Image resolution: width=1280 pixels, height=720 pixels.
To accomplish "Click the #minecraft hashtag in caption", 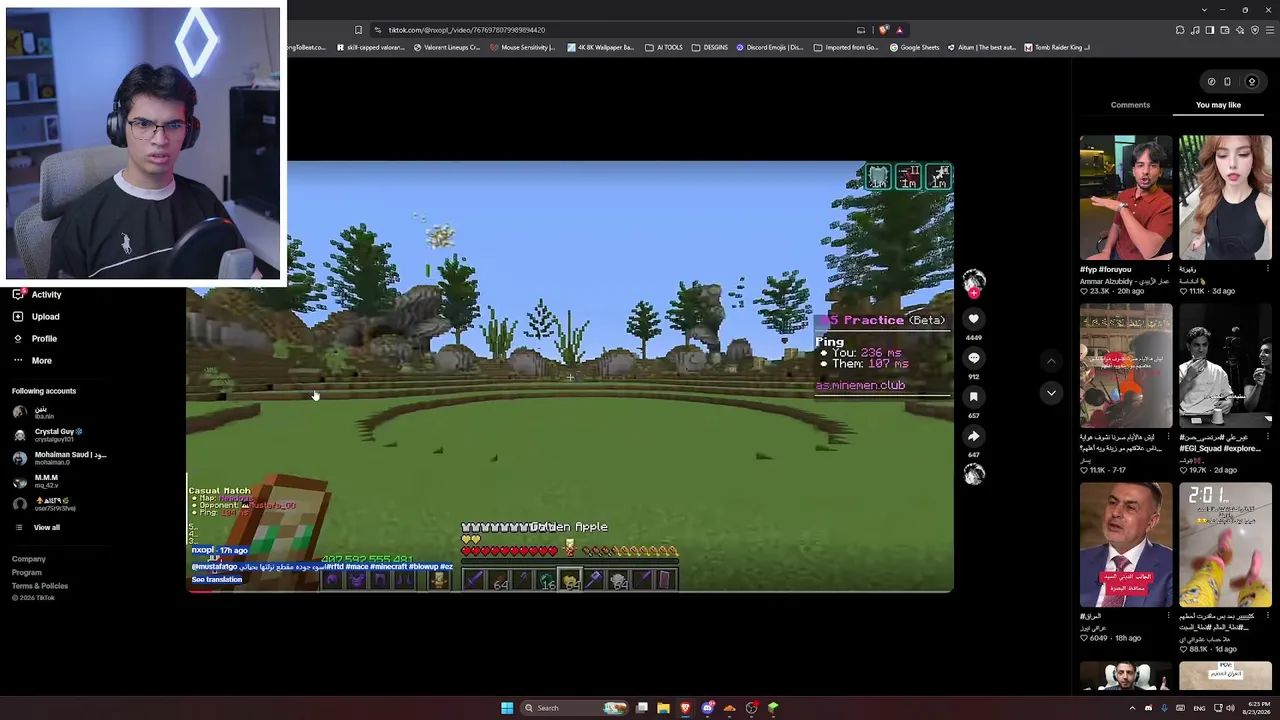I will click(x=388, y=567).
